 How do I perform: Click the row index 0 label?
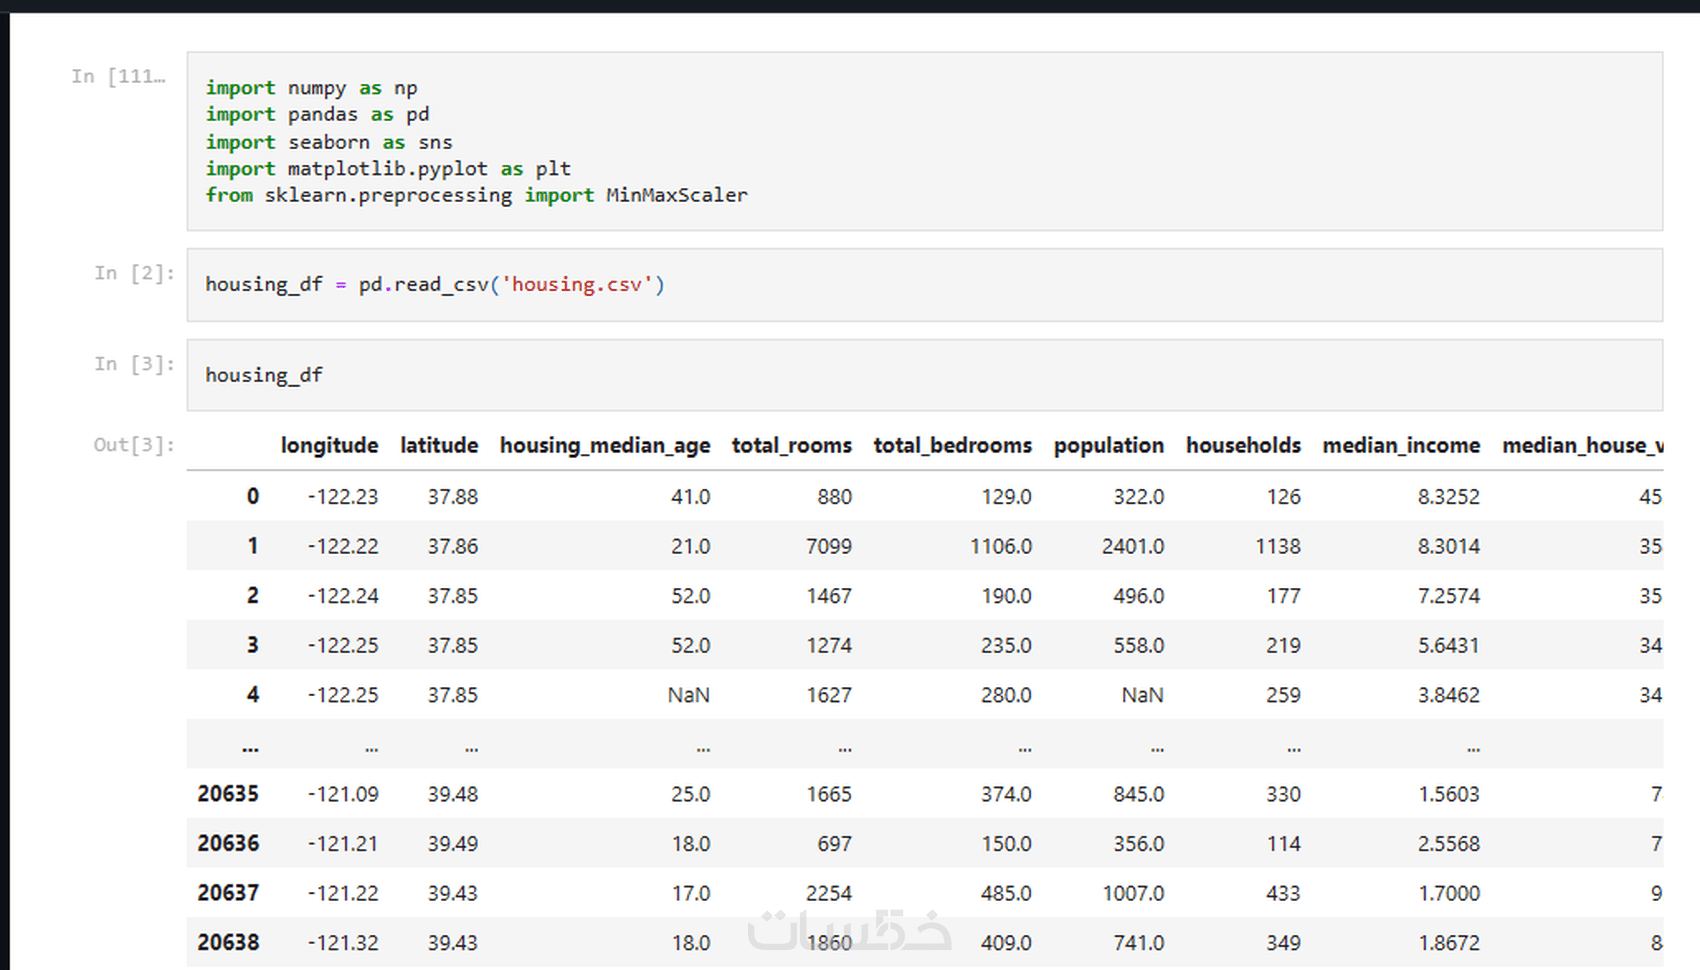click(253, 496)
